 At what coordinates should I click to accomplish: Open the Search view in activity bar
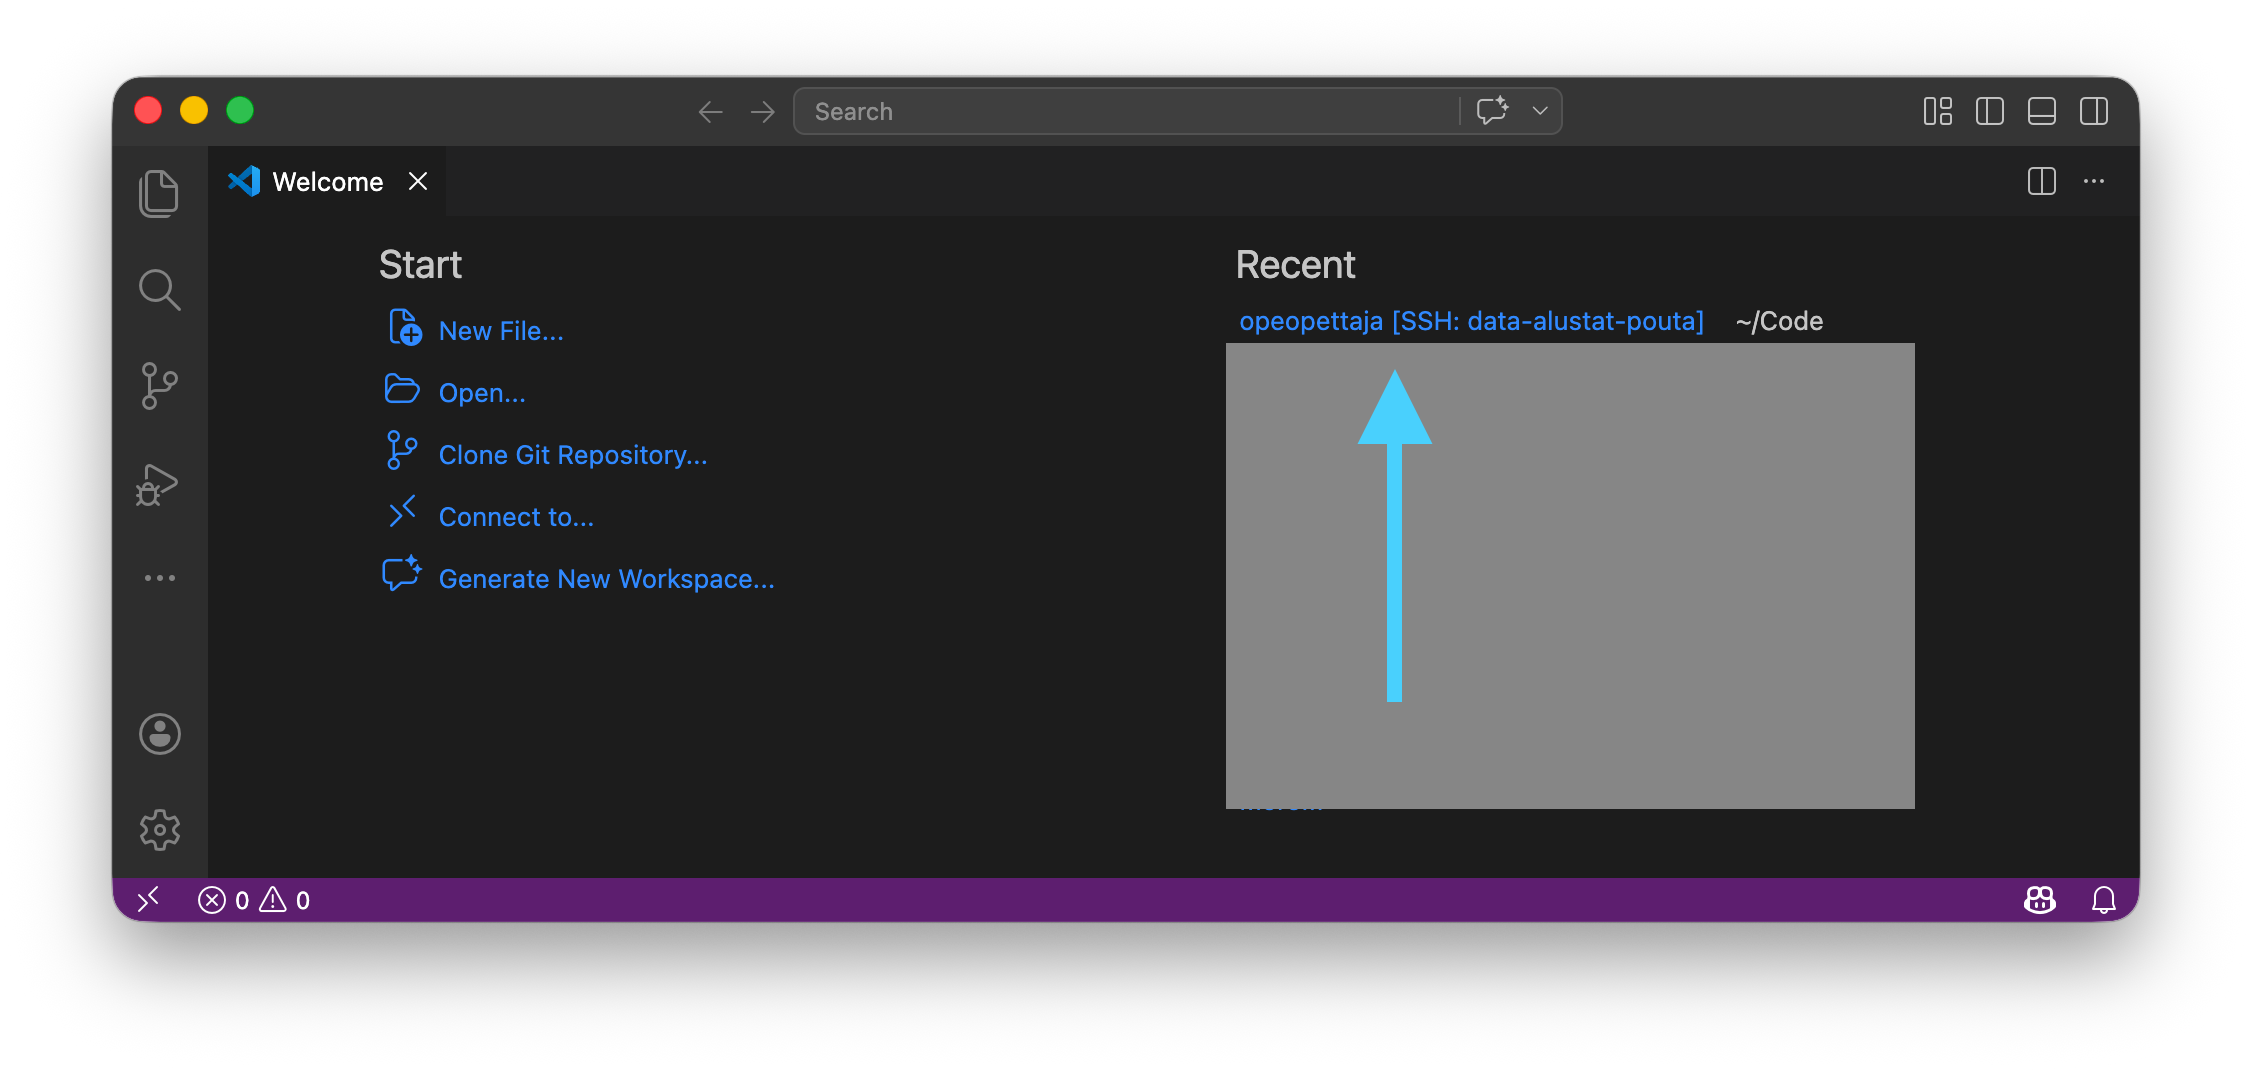click(159, 290)
